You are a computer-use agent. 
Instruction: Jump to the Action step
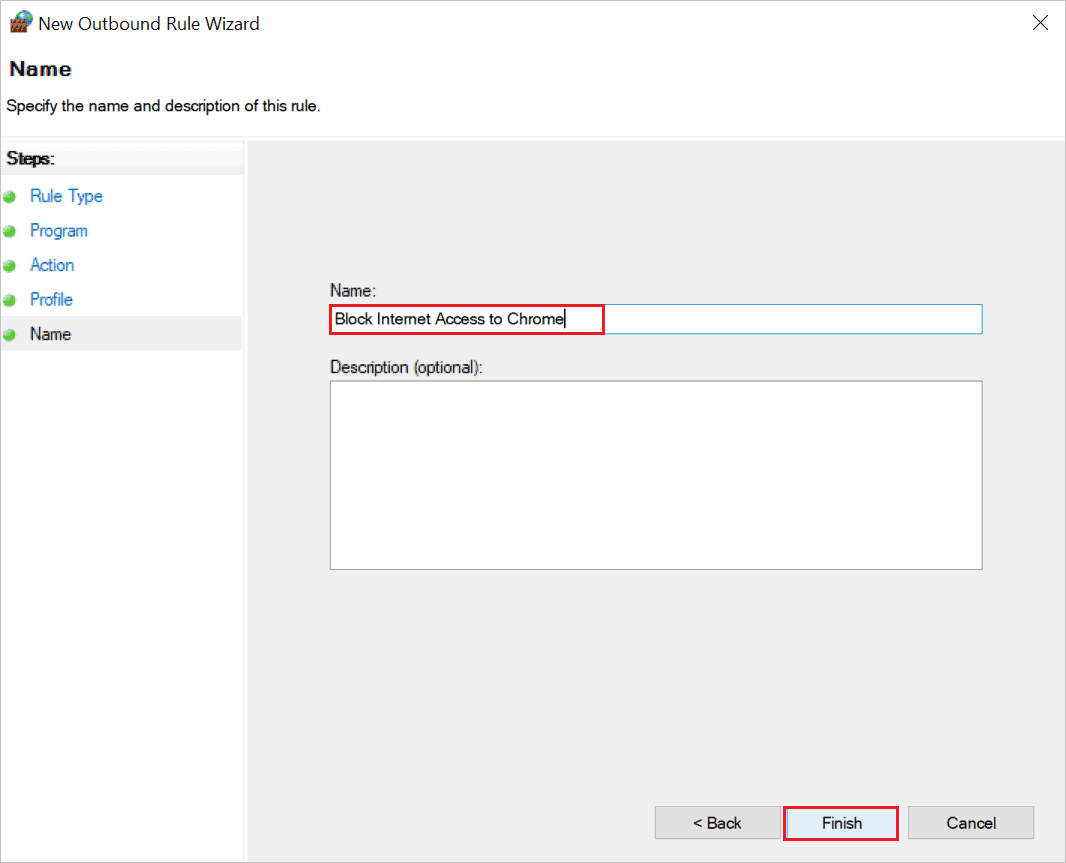pos(52,265)
